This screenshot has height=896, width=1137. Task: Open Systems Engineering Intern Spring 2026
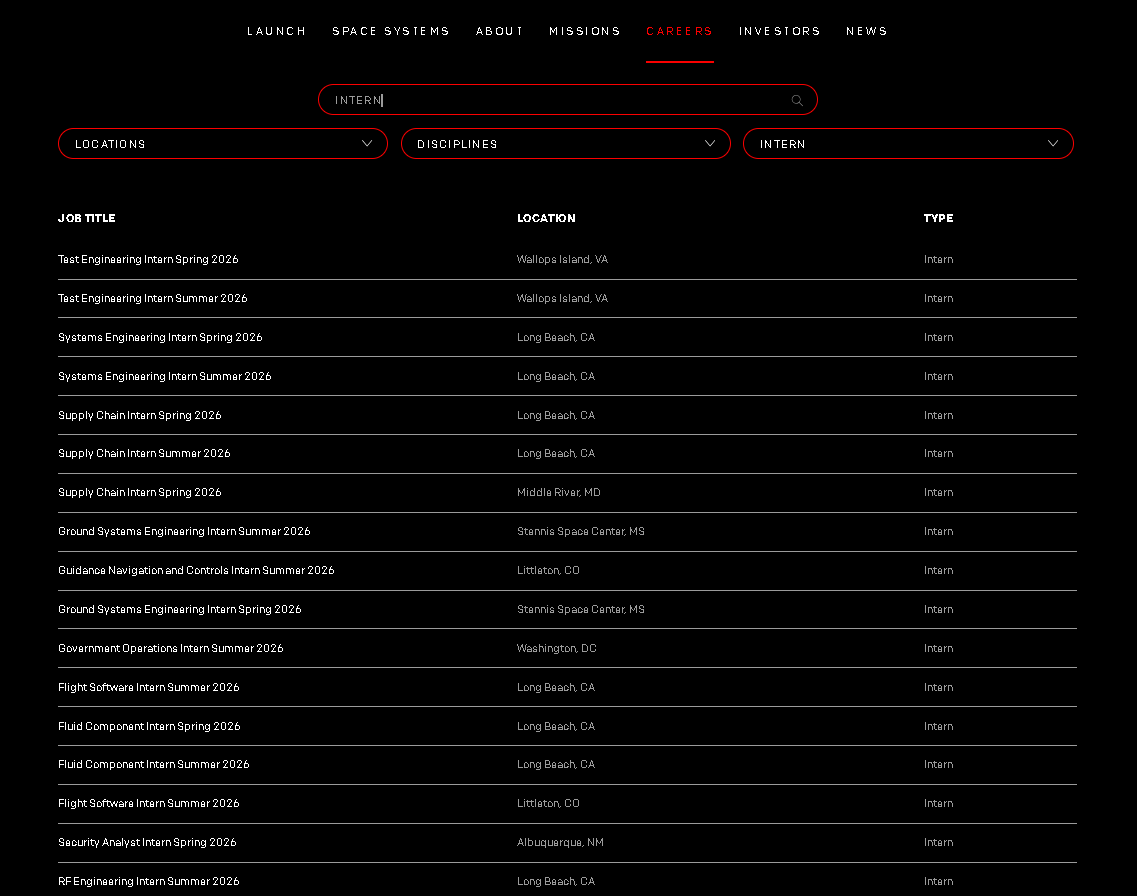[x=160, y=338]
